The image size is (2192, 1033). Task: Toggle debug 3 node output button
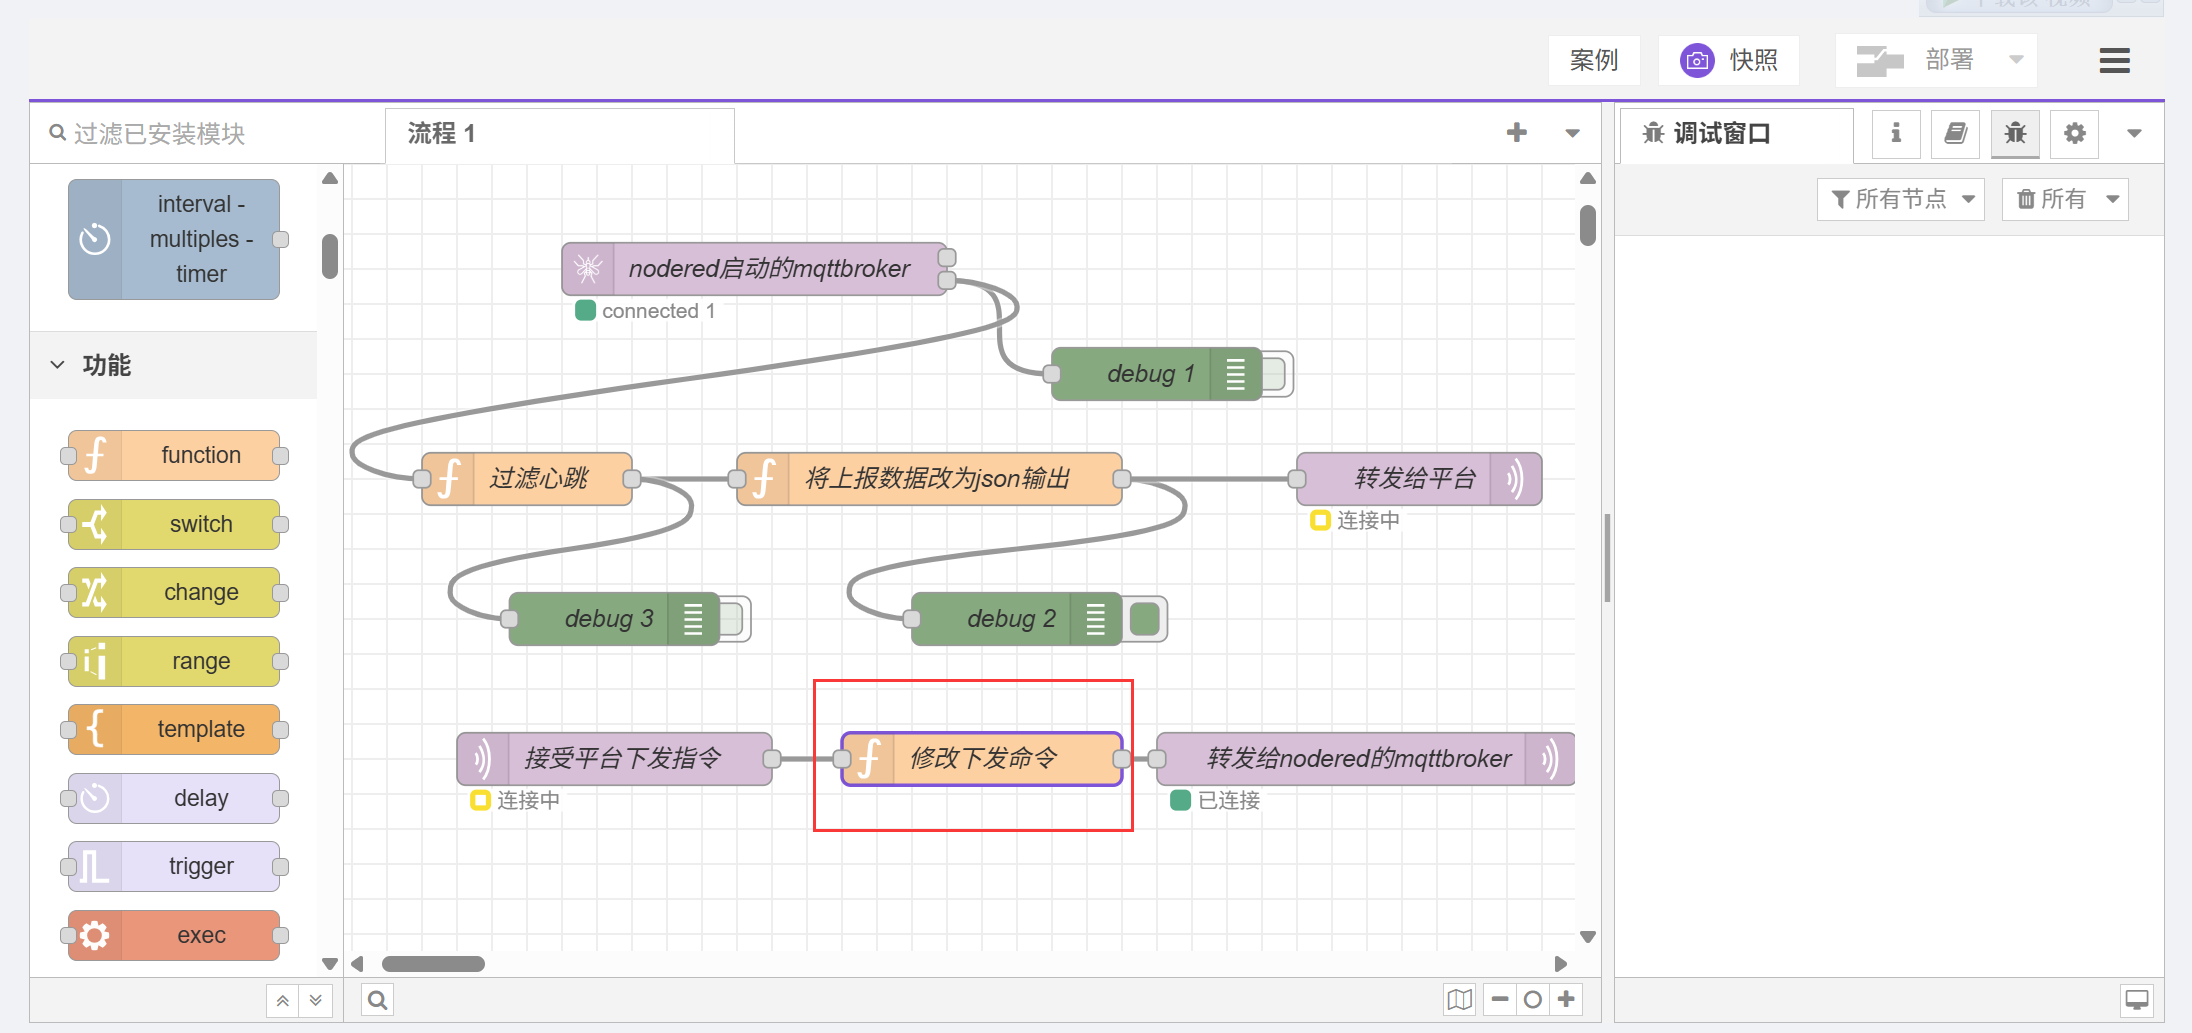[x=733, y=619]
